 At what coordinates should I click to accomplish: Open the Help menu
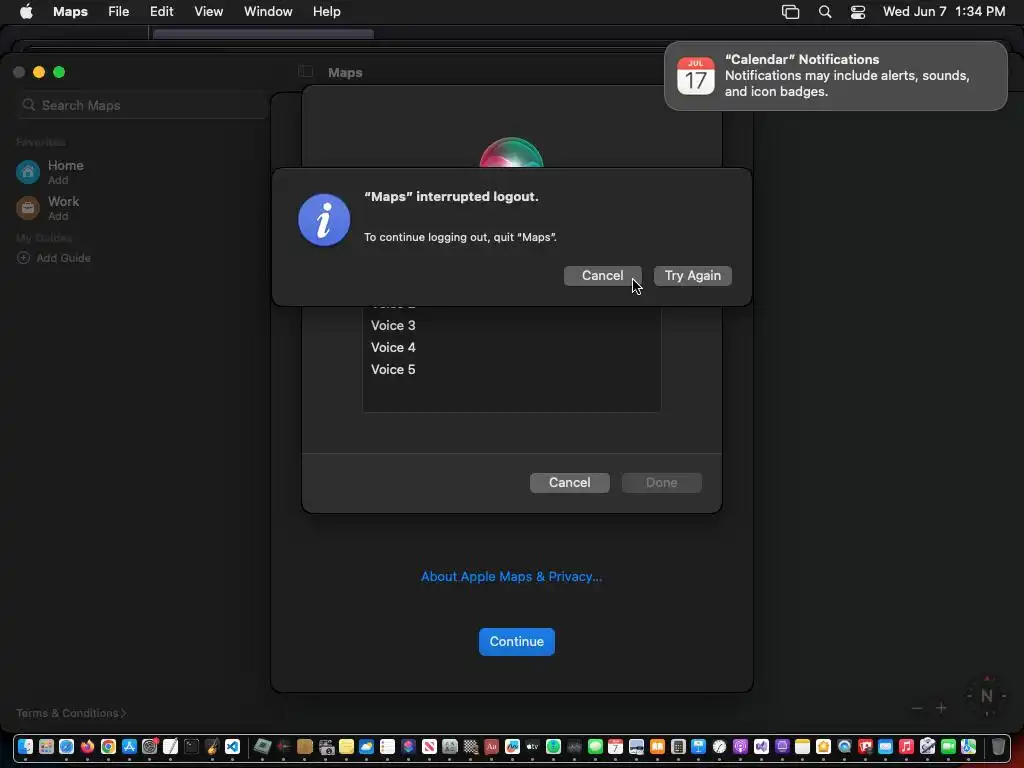(x=327, y=12)
